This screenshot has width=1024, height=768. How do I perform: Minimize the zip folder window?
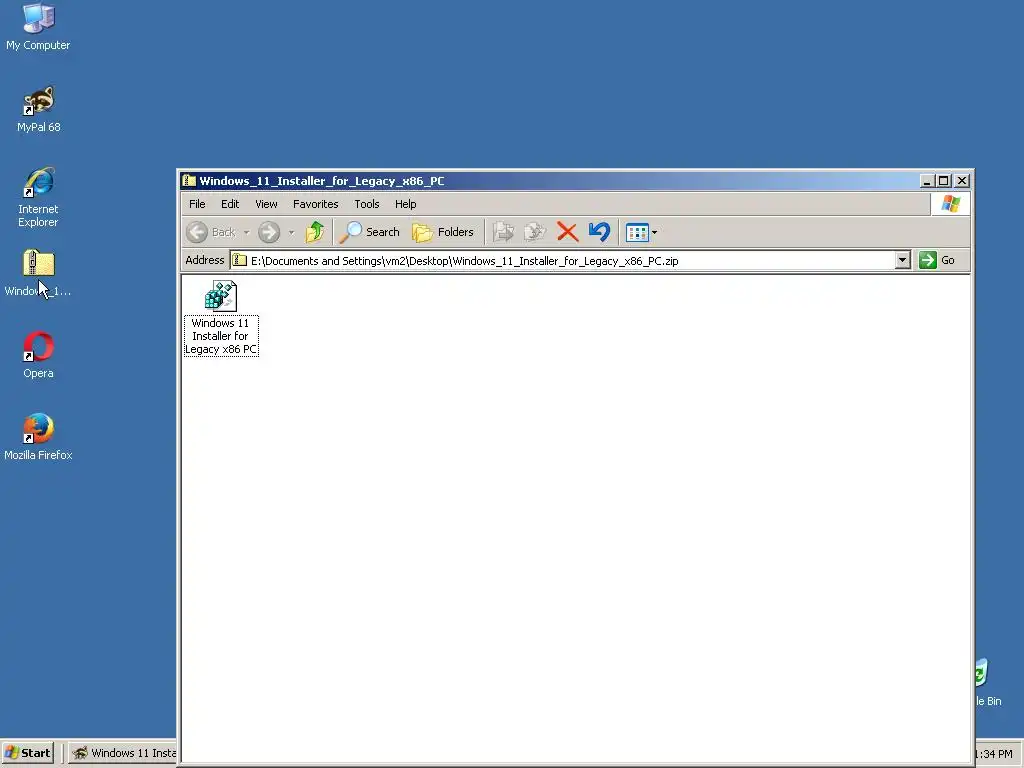tap(927, 181)
